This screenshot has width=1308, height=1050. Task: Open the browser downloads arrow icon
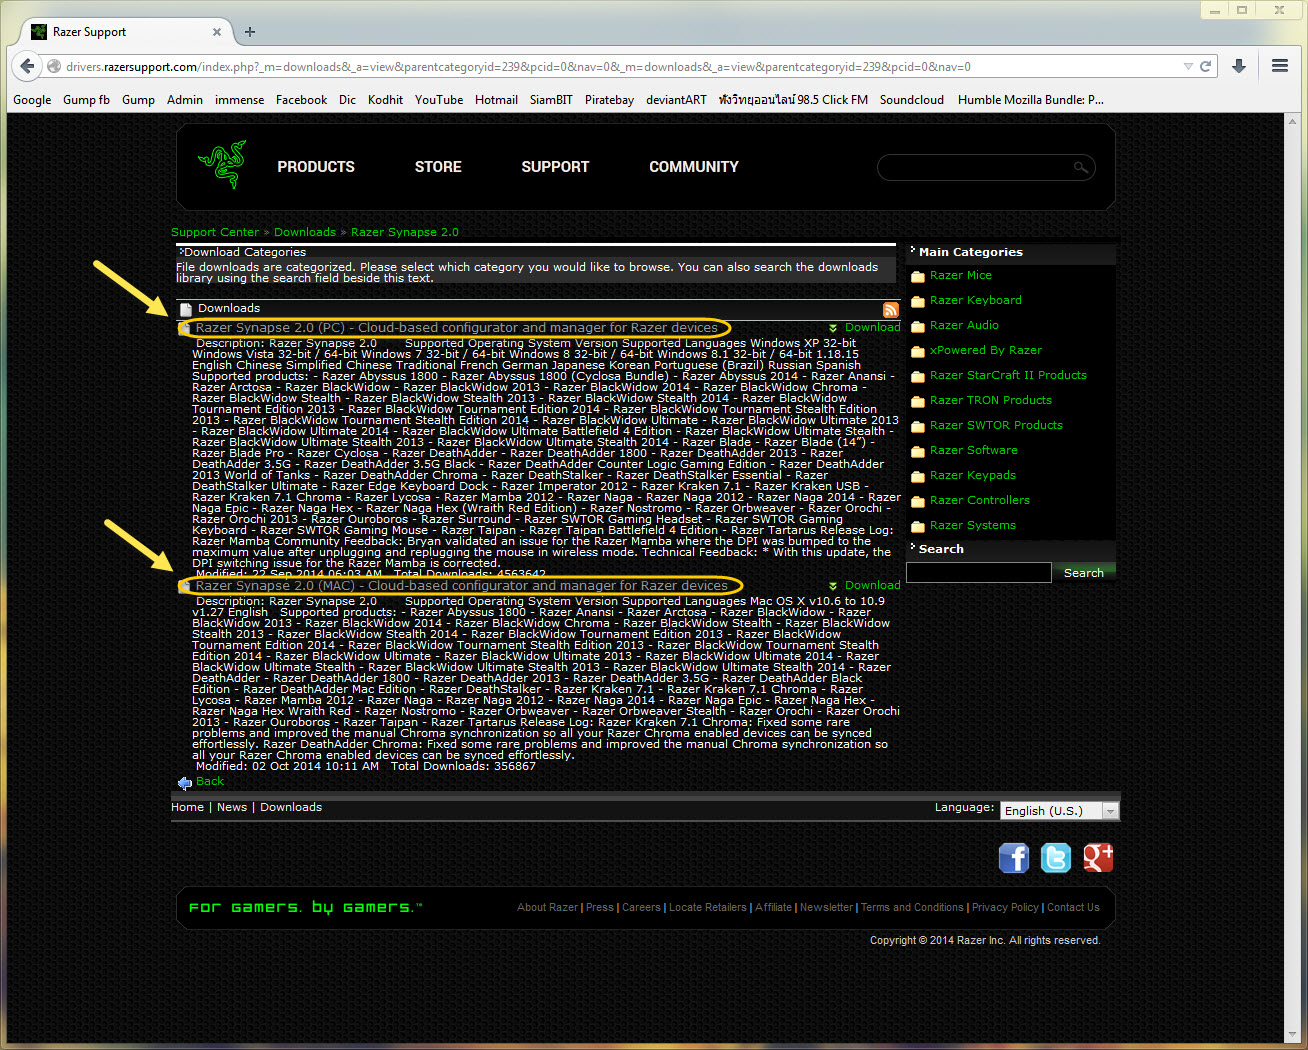pyautogui.click(x=1238, y=67)
